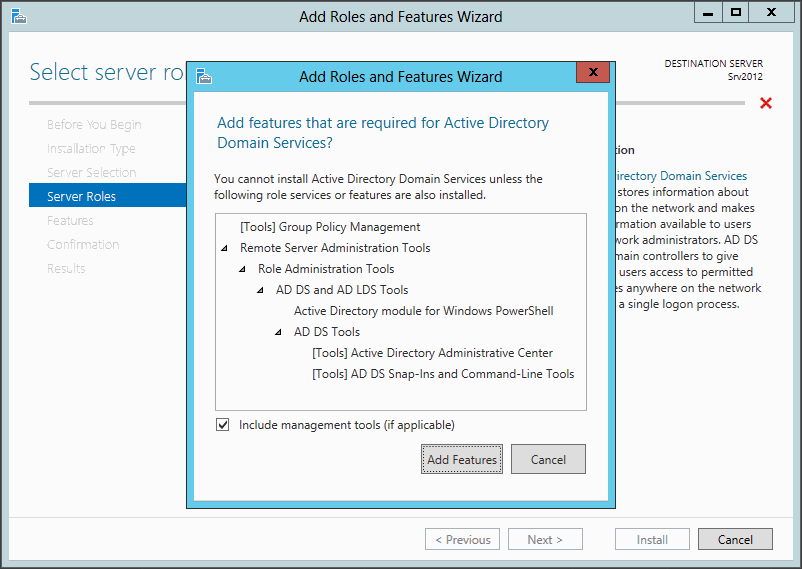Select [Tools] Active Directory Administrative Center
This screenshot has height=569, width=802.
tap(432, 353)
